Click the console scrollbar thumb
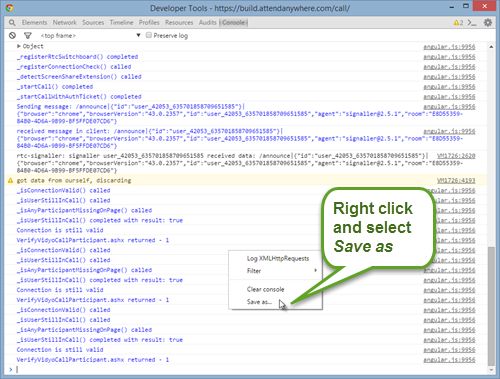The image size is (500, 379). click(x=491, y=306)
